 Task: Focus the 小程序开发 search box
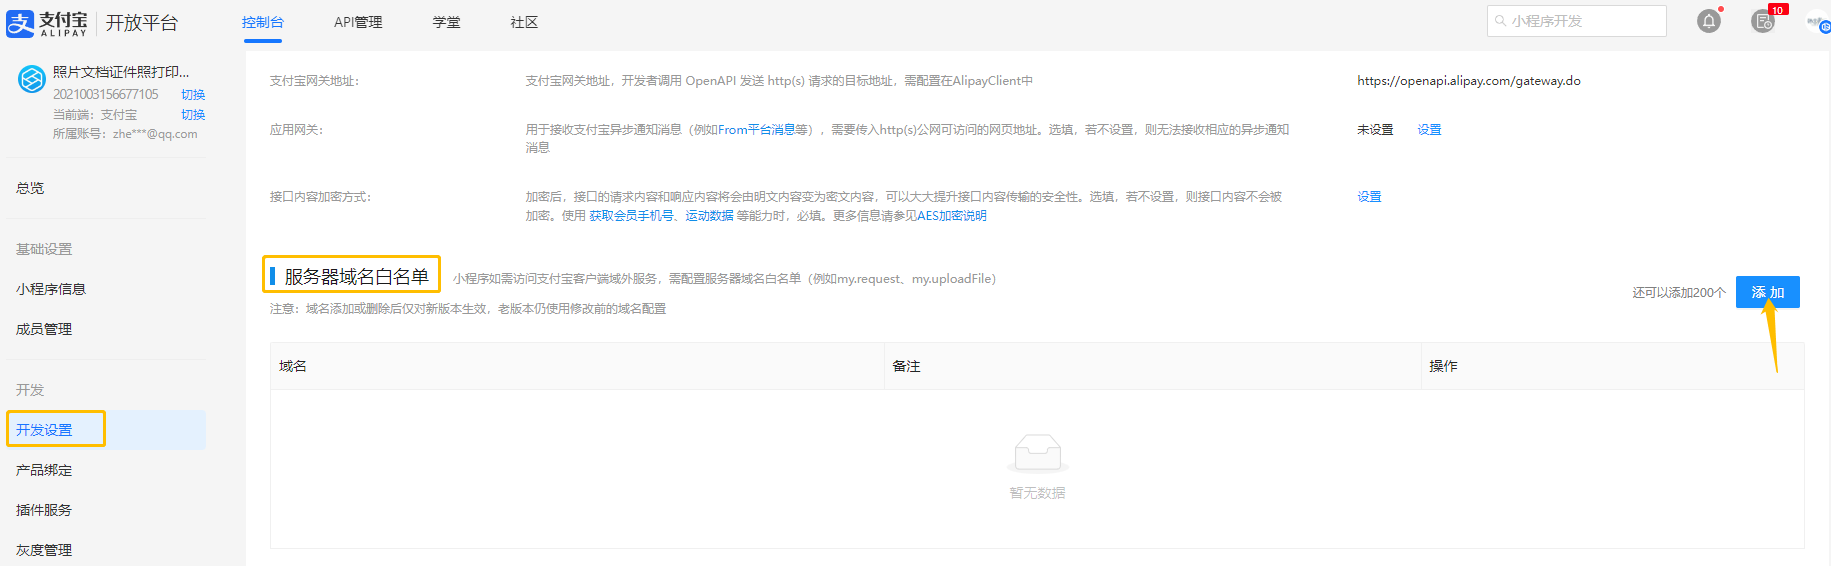click(1577, 21)
